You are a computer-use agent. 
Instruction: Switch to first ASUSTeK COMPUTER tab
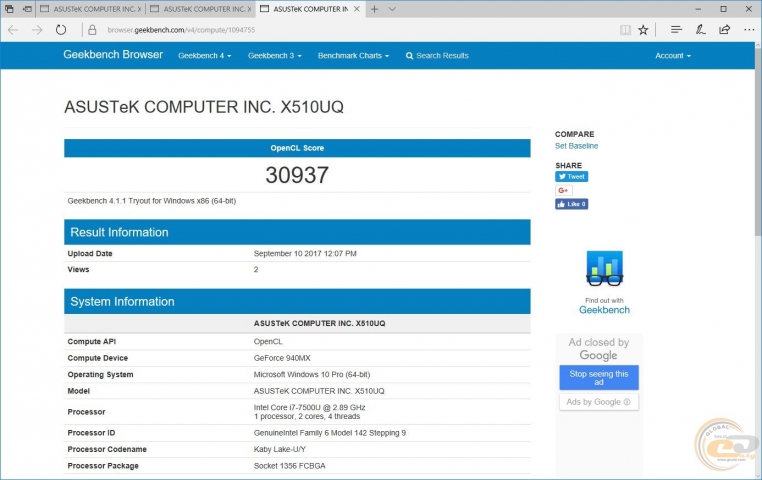coord(91,9)
